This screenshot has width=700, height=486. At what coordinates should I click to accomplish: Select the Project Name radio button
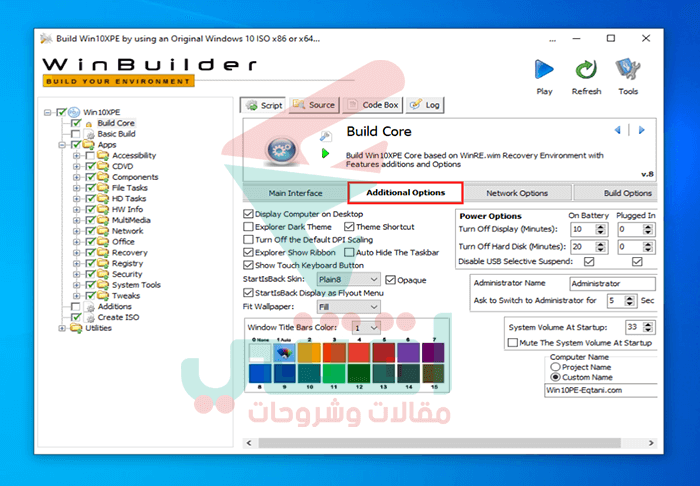click(x=555, y=367)
